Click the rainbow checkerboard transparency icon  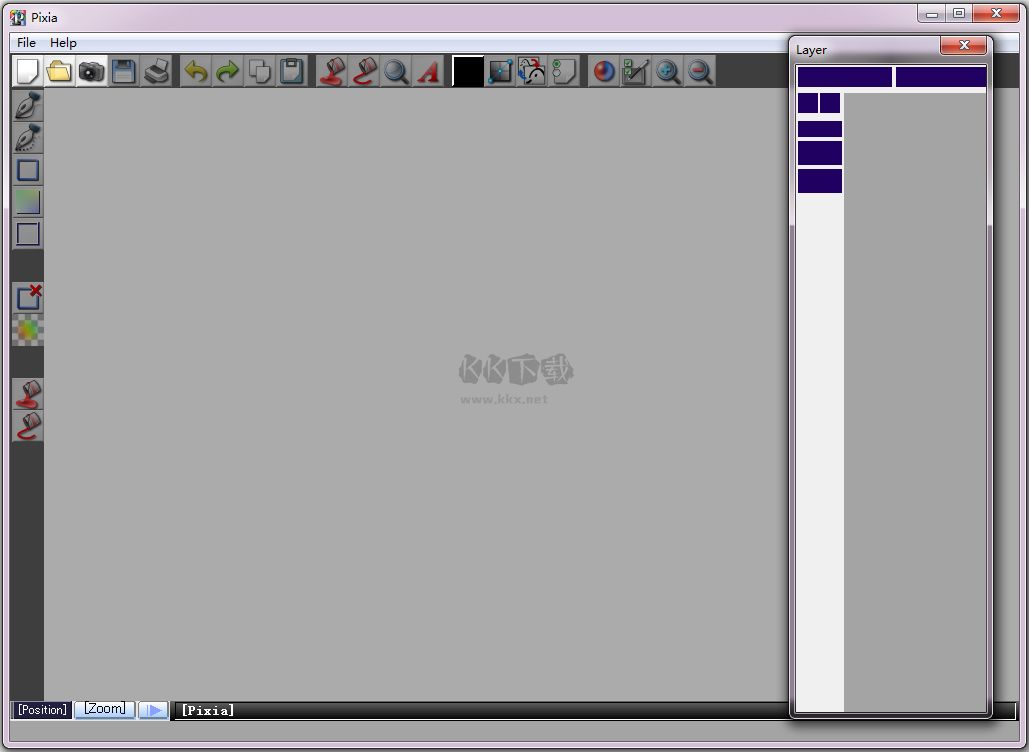click(28, 330)
